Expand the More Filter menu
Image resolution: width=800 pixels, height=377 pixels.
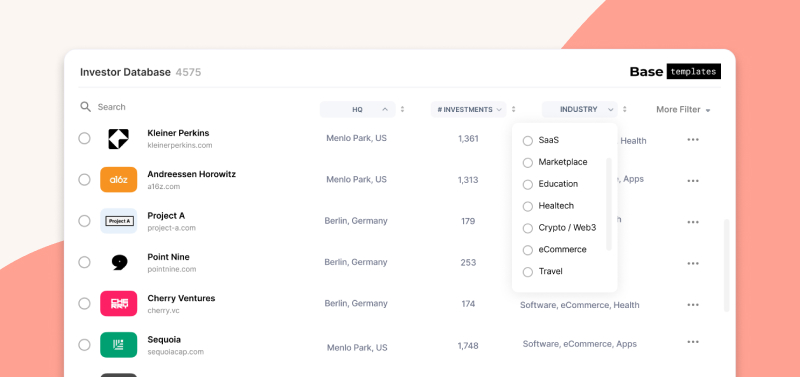point(683,110)
